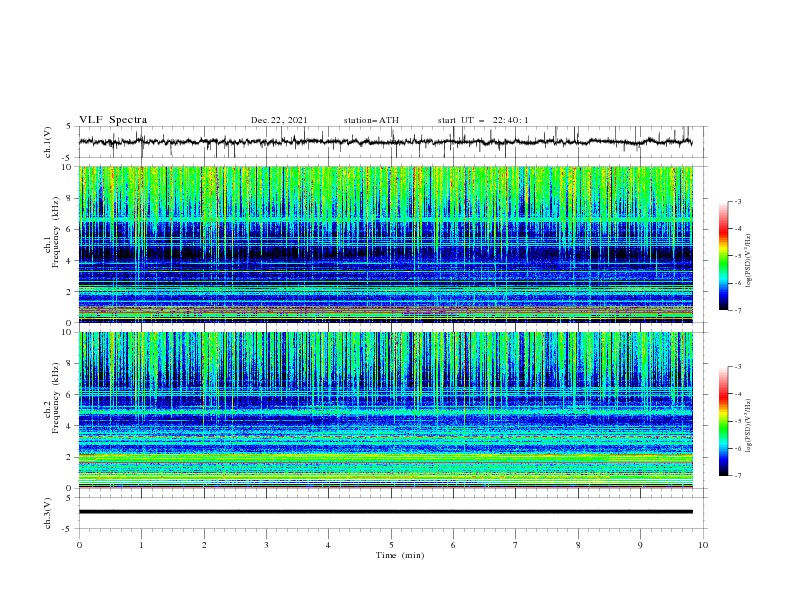Click the "10" tick on the time axis
Image resolution: width=792 pixels, height=612 pixels.
pyautogui.click(x=703, y=545)
